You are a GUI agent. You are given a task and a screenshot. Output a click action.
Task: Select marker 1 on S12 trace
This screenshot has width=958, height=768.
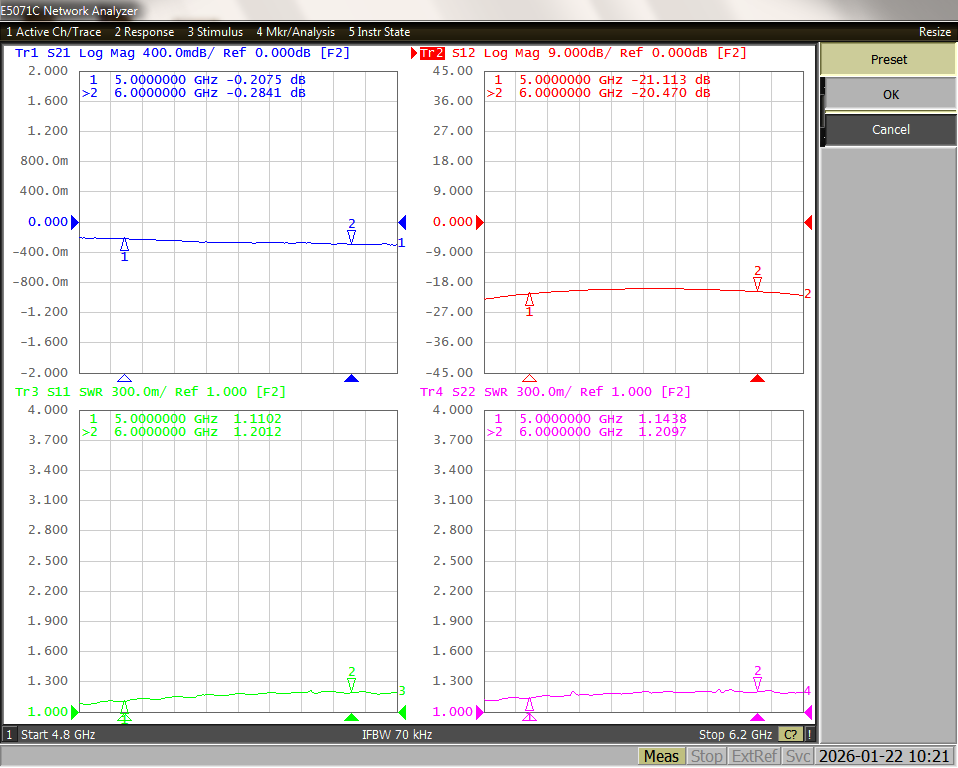click(529, 300)
